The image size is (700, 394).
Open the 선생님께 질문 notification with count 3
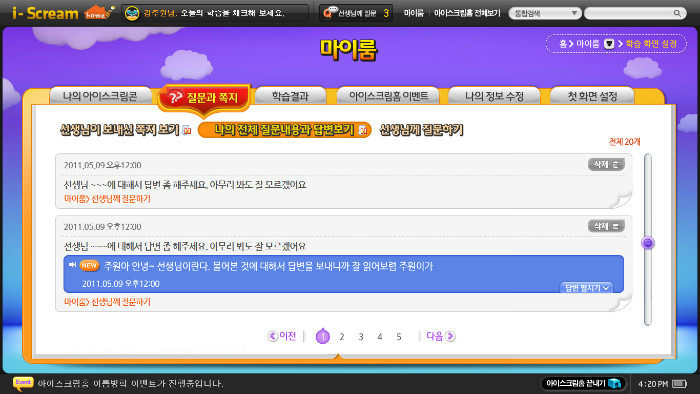356,13
